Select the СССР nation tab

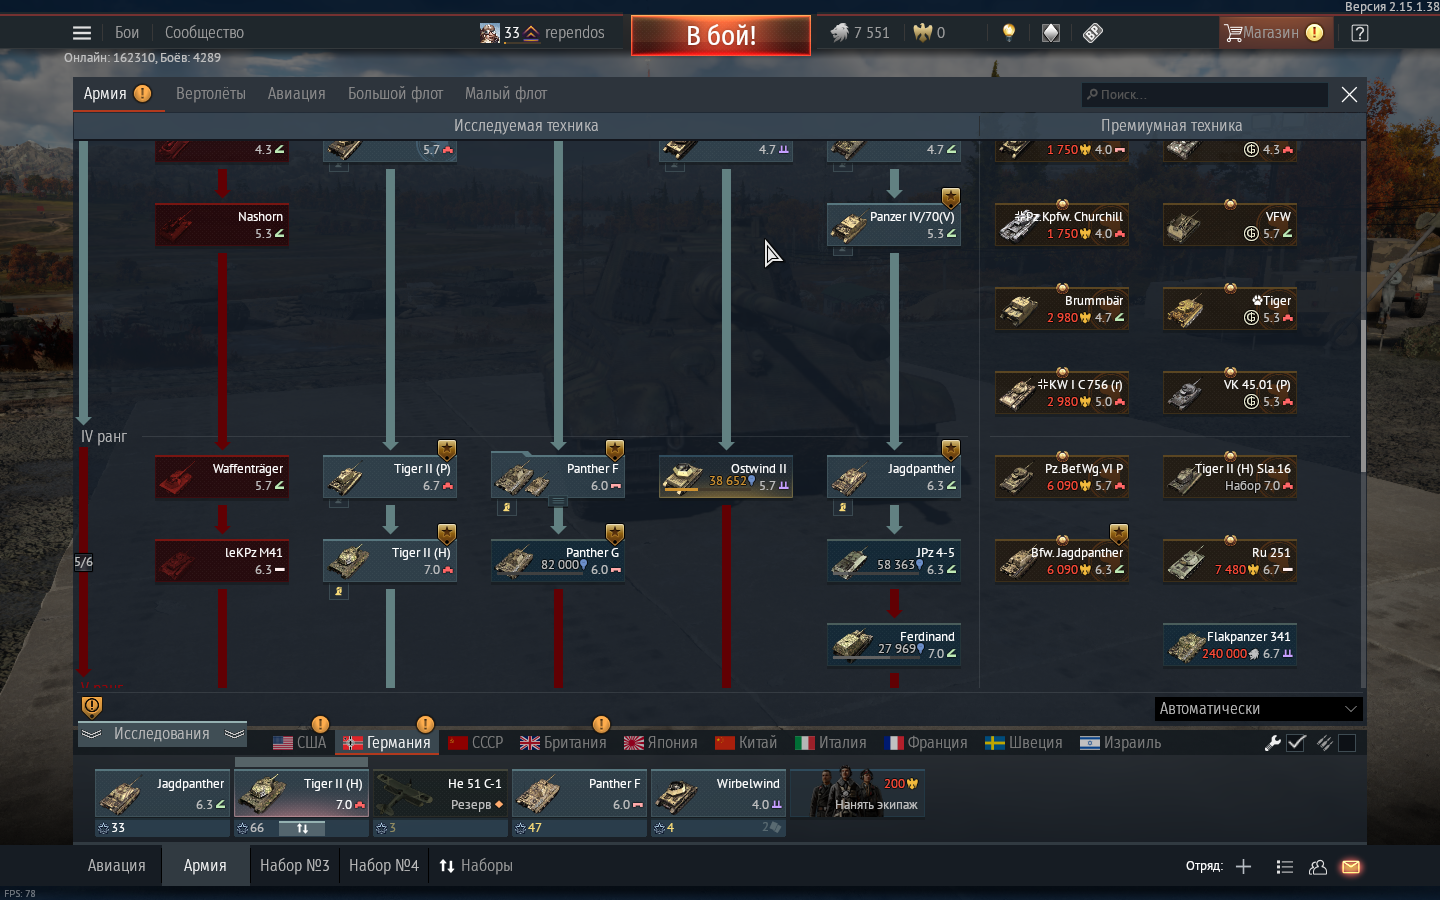pyautogui.click(x=476, y=743)
